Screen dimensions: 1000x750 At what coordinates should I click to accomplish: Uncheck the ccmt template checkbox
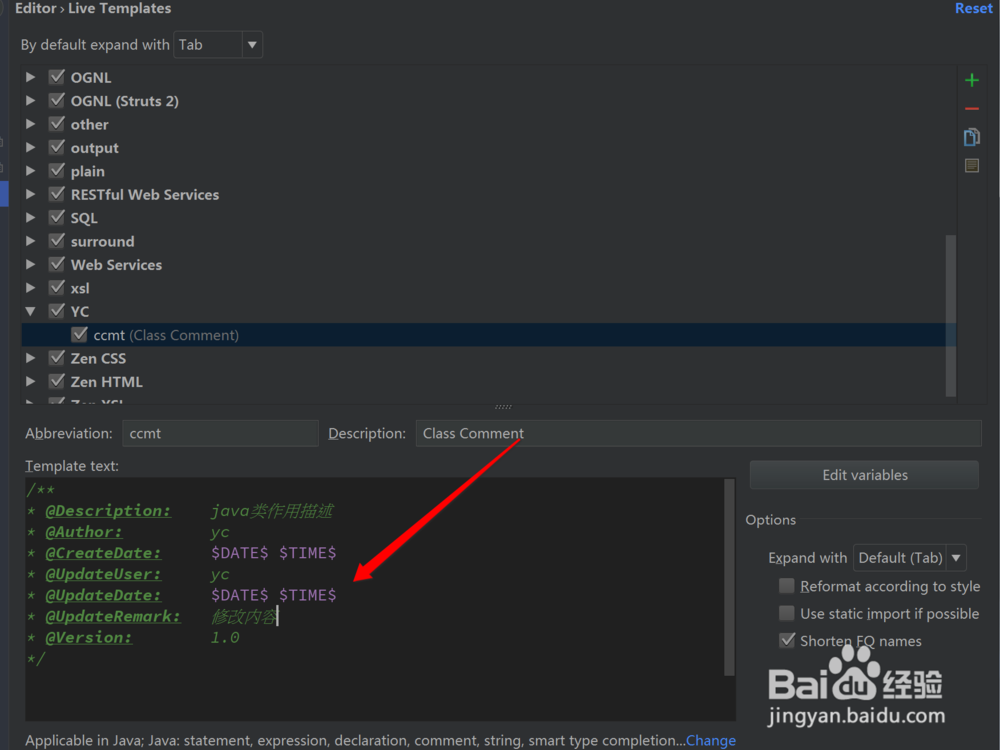(79, 334)
